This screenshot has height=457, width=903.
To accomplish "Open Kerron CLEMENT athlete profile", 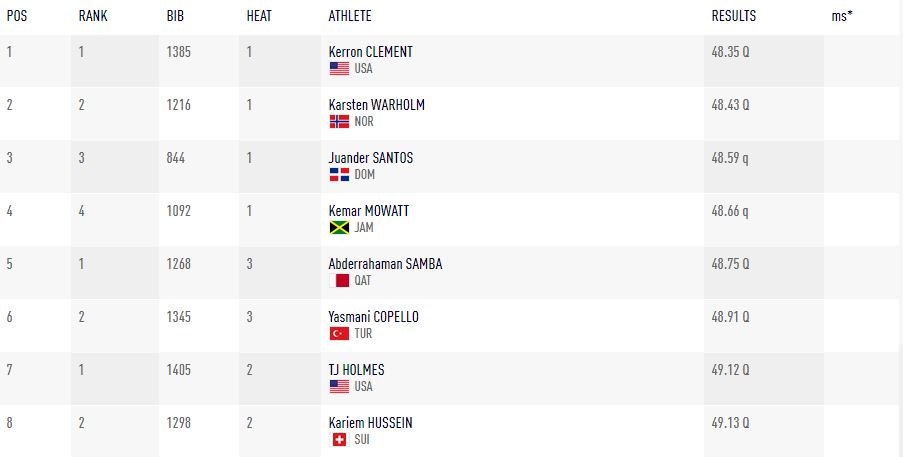I will [370, 52].
